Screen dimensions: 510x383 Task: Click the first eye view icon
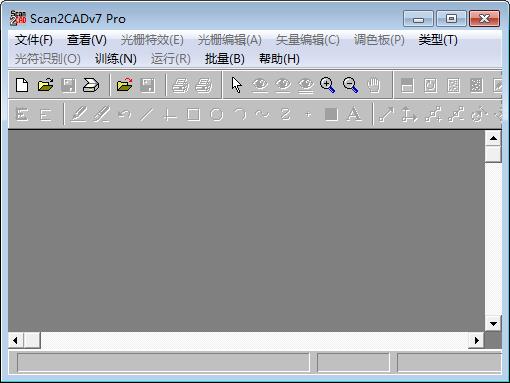260,85
